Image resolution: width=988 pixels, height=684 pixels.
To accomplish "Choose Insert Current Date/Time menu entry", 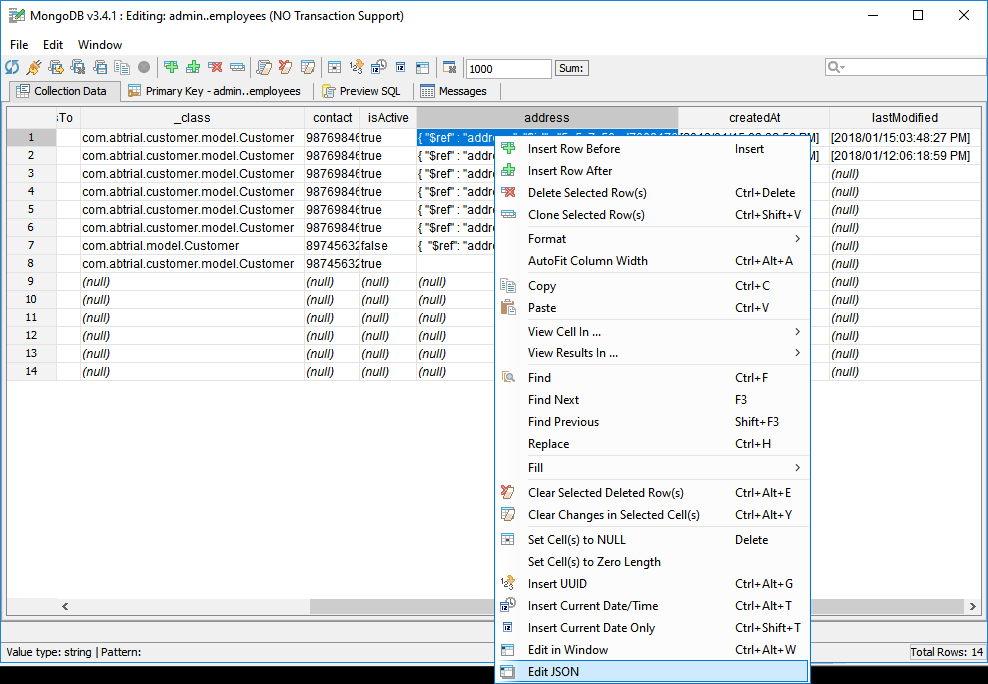I will [x=654, y=606].
